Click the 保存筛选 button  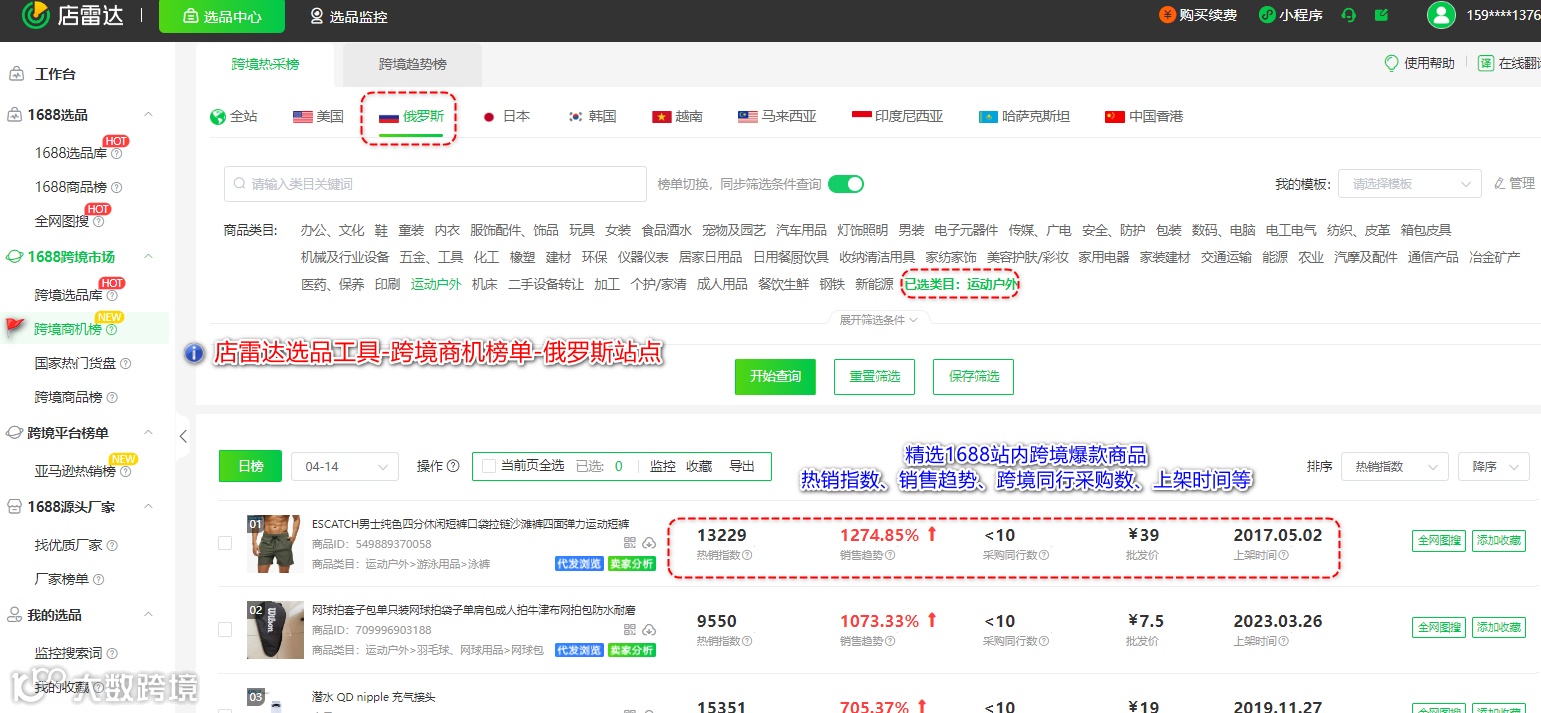[x=974, y=377]
